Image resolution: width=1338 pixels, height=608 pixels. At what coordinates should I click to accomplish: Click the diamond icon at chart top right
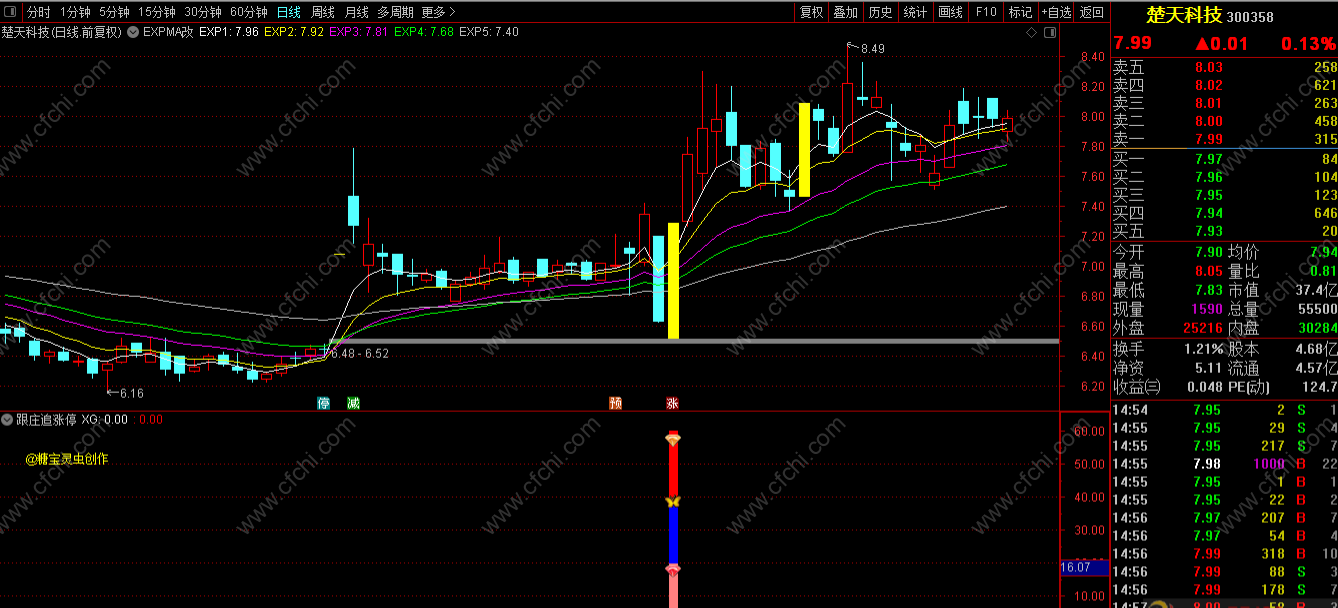tap(1032, 33)
